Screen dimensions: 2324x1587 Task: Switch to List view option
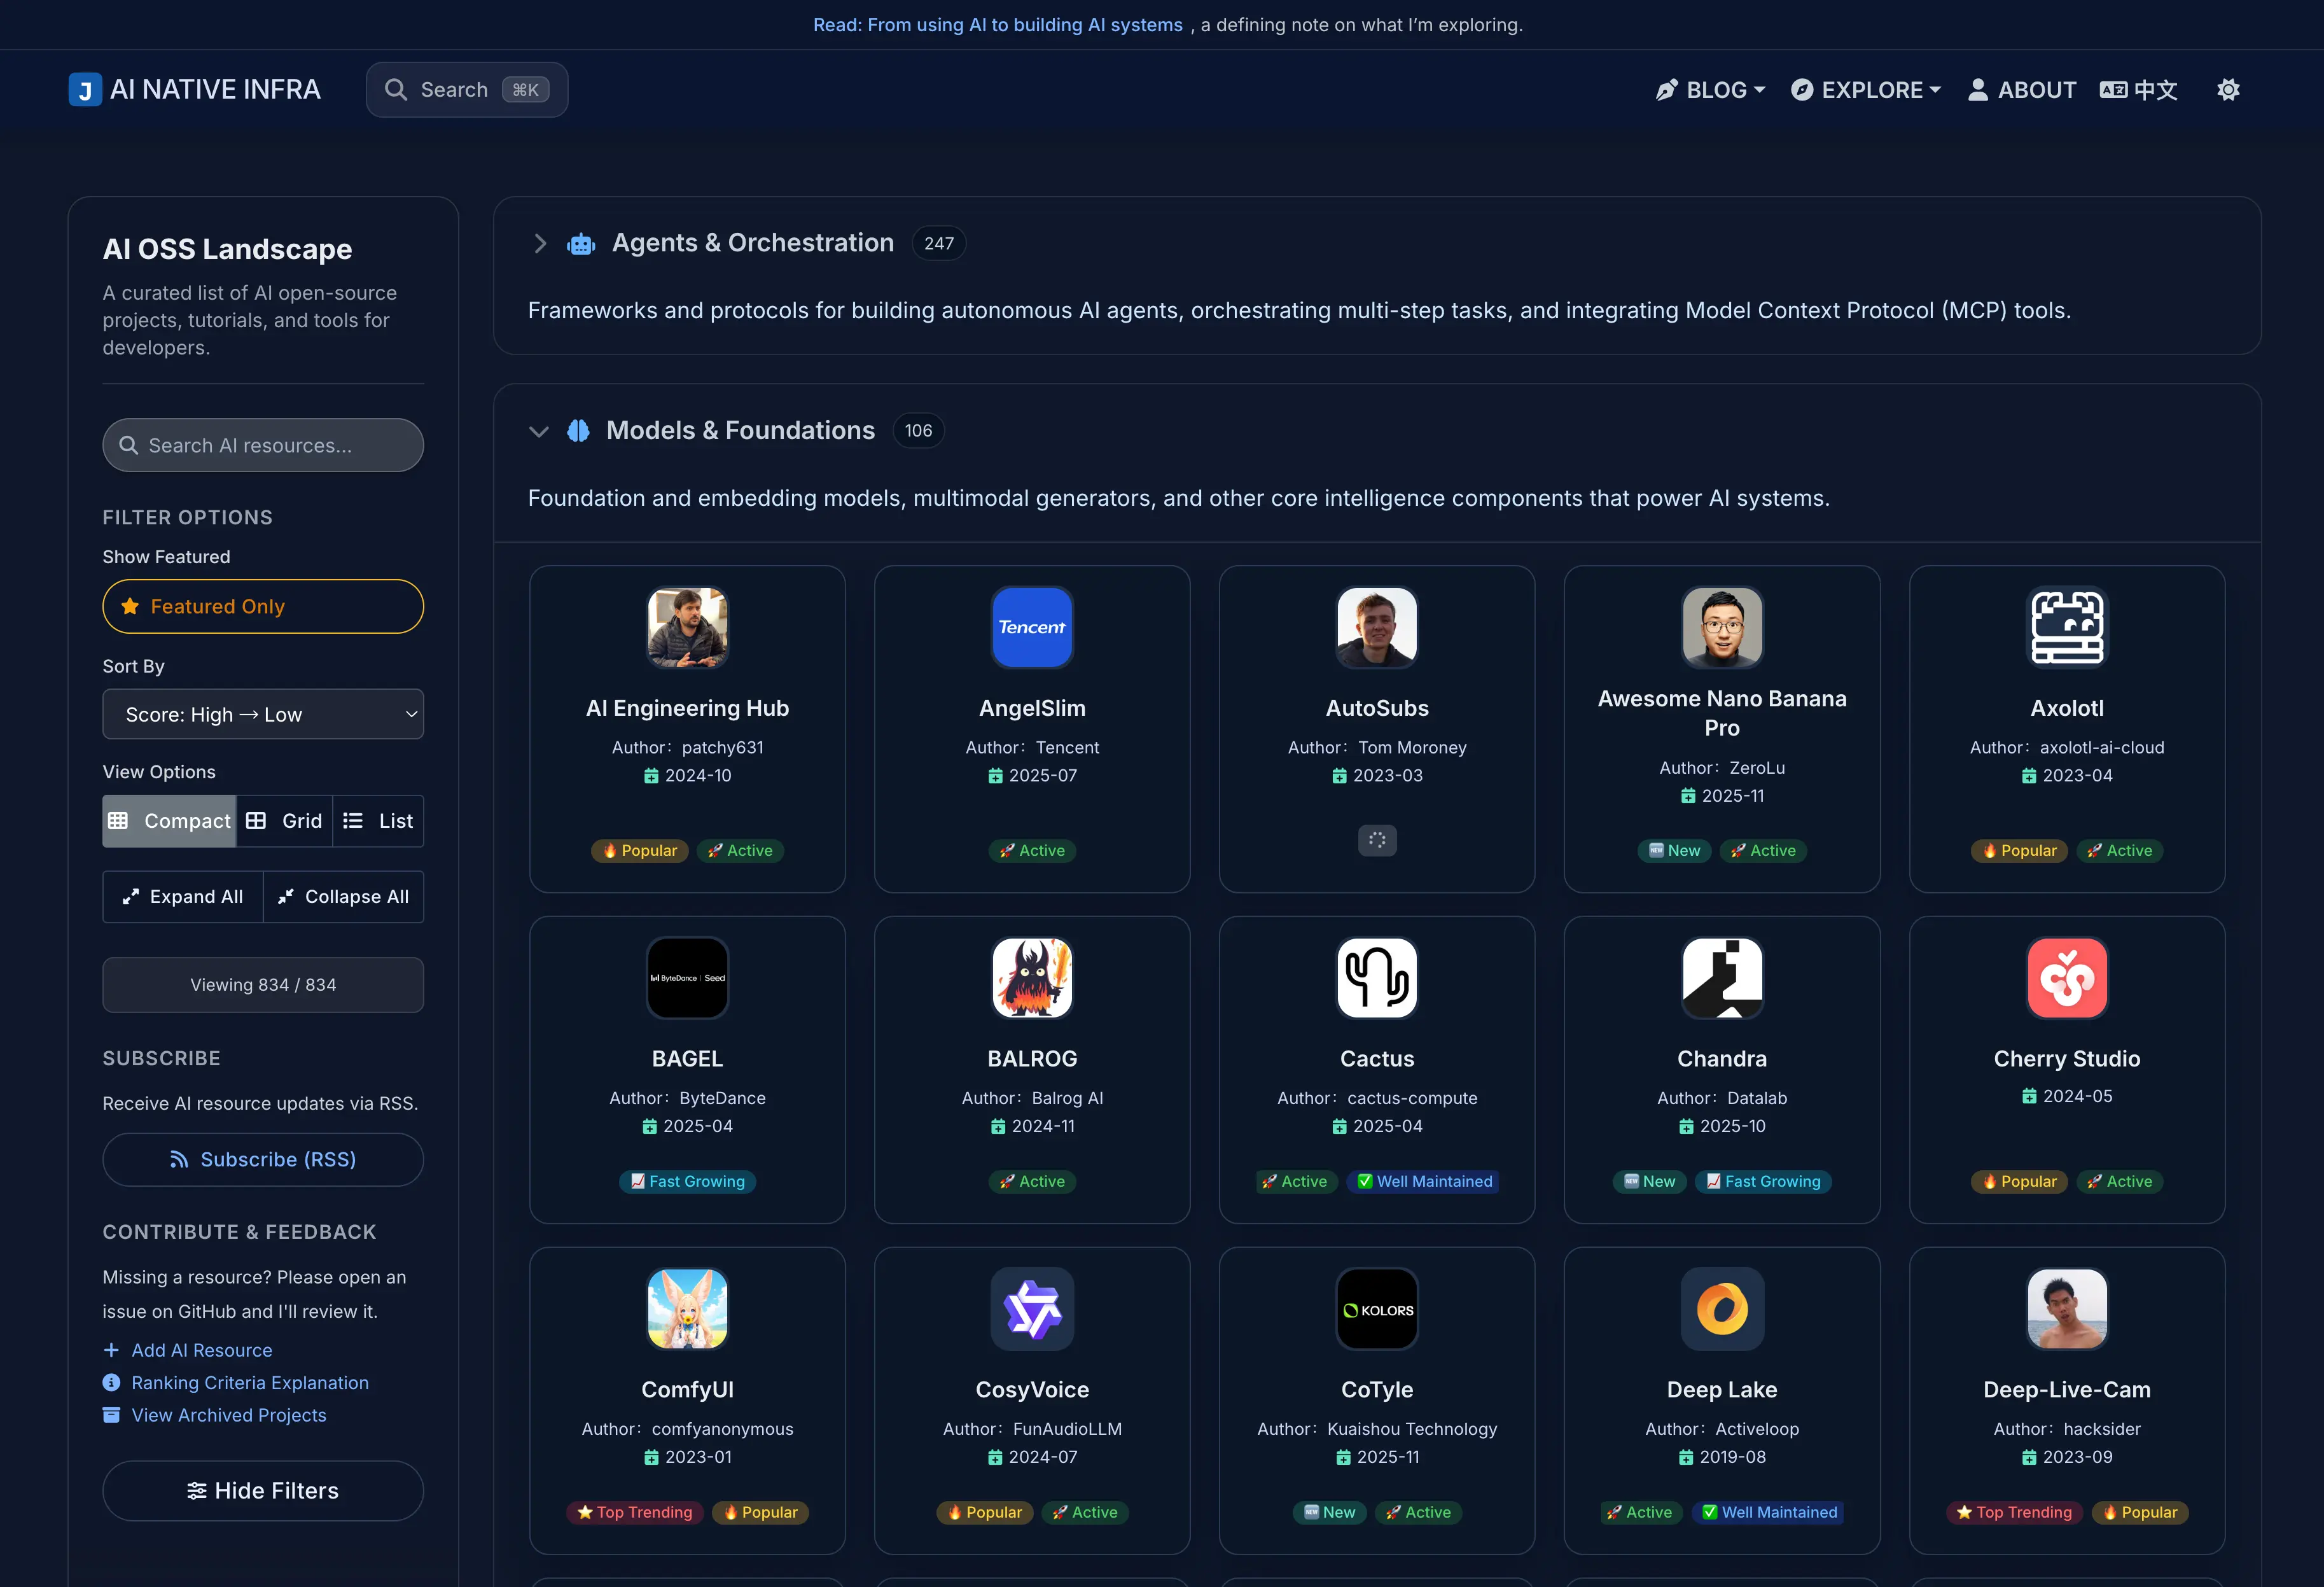point(378,821)
